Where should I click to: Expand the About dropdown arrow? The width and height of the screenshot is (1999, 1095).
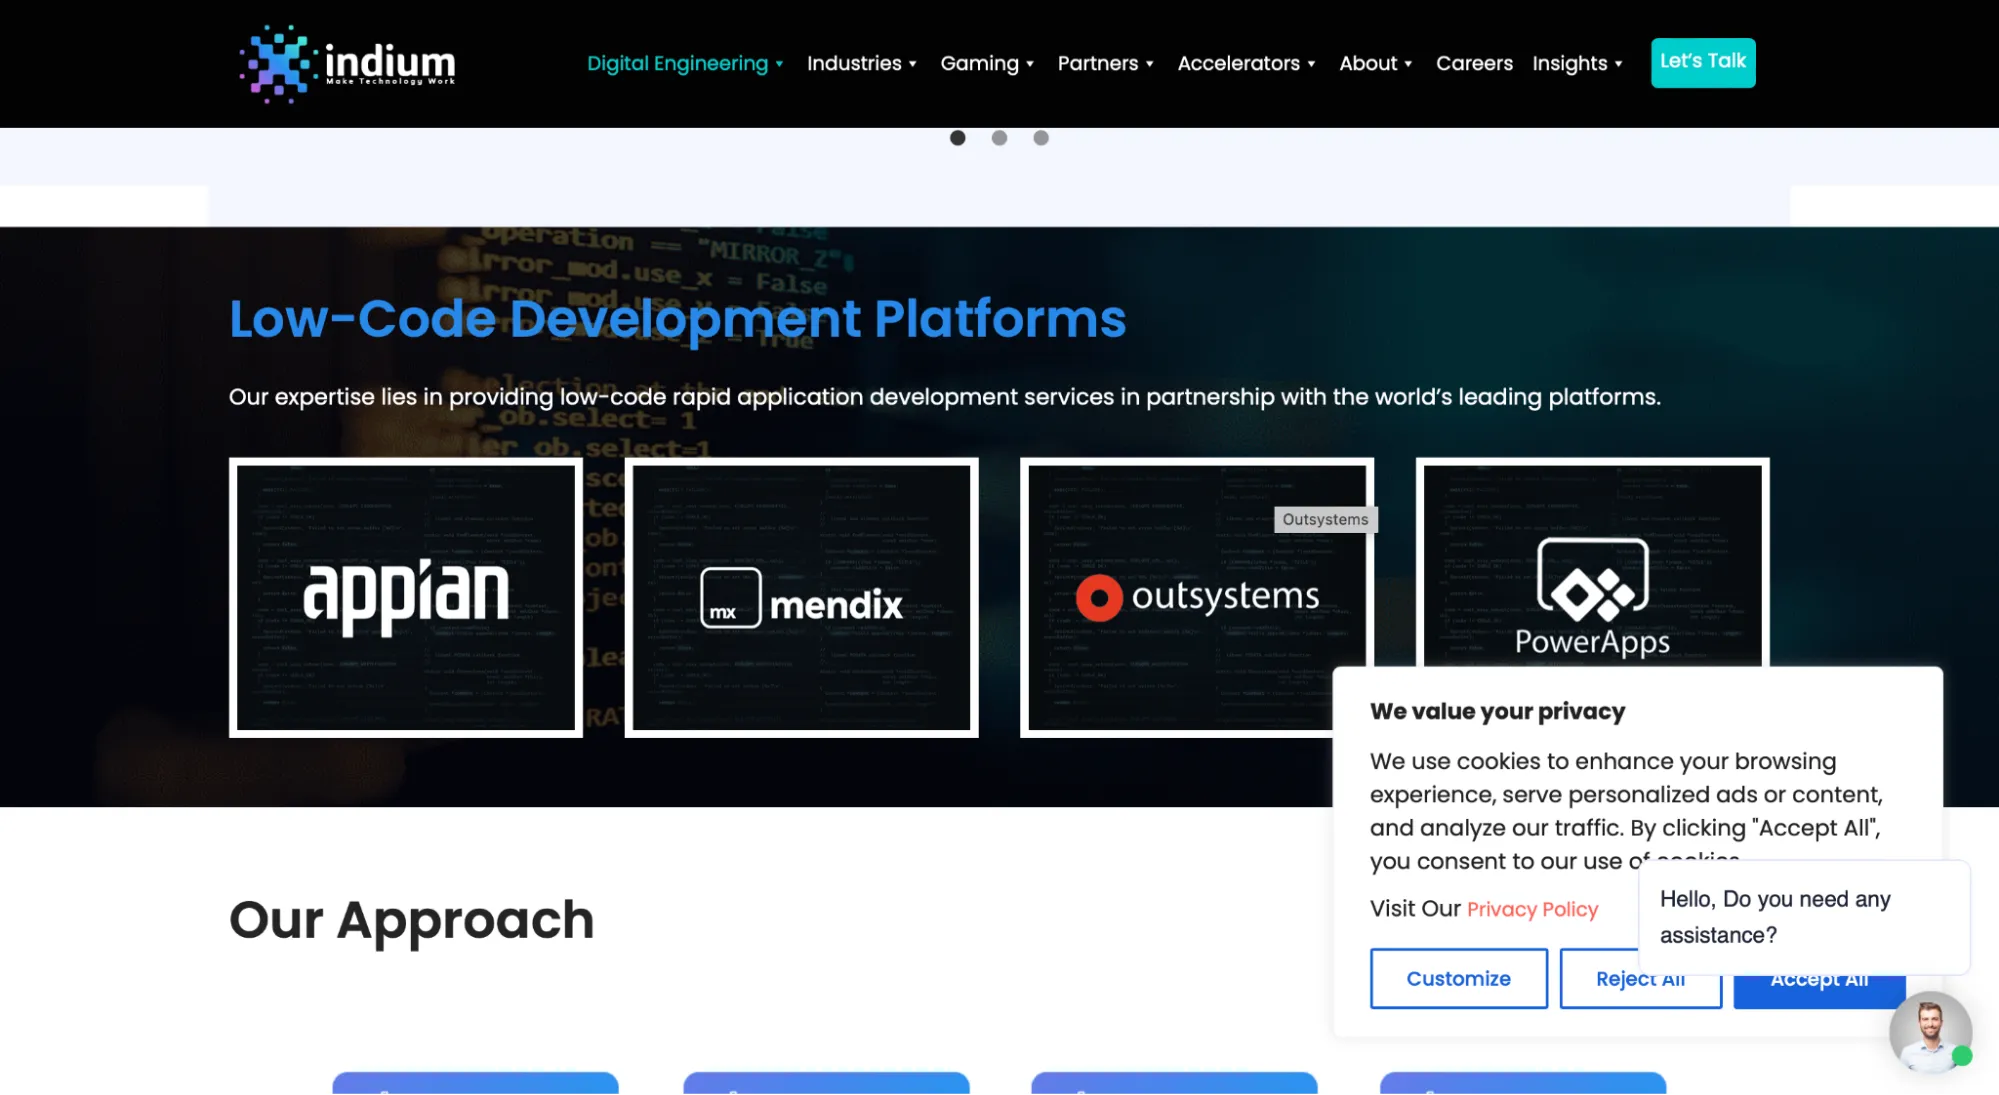pyautogui.click(x=1408, y=64)
